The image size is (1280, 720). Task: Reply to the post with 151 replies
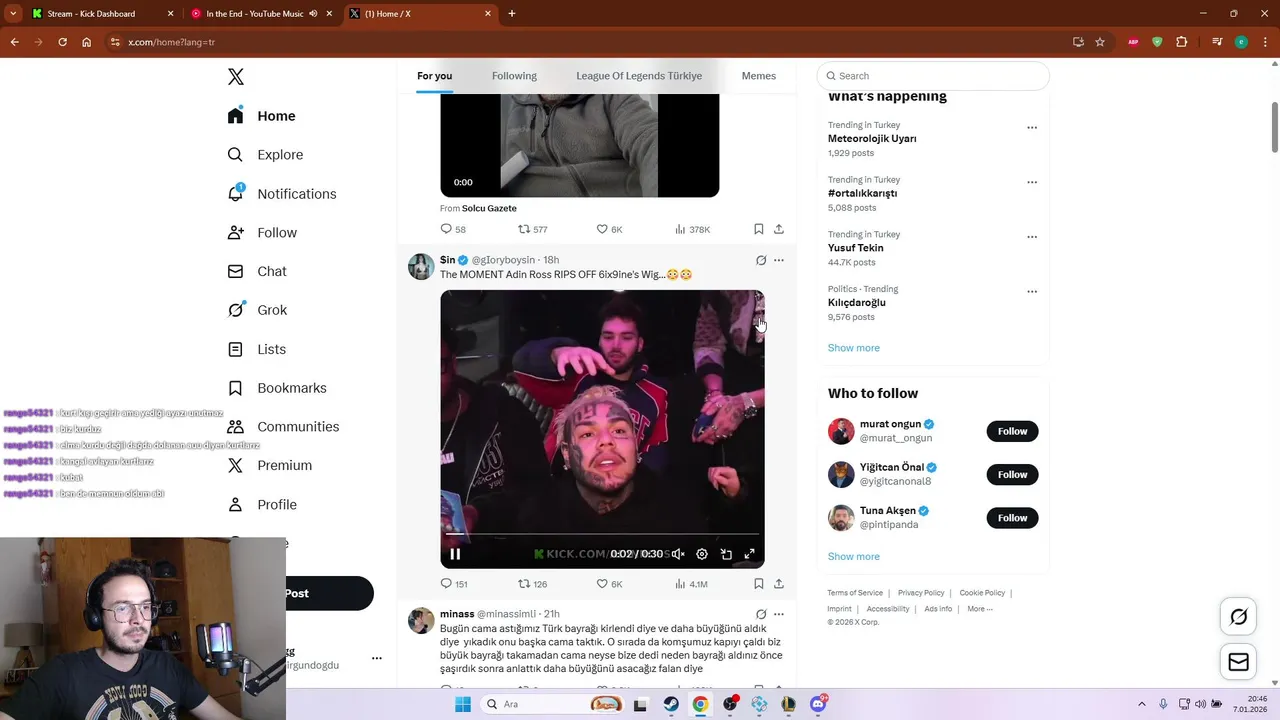(454, 584)
